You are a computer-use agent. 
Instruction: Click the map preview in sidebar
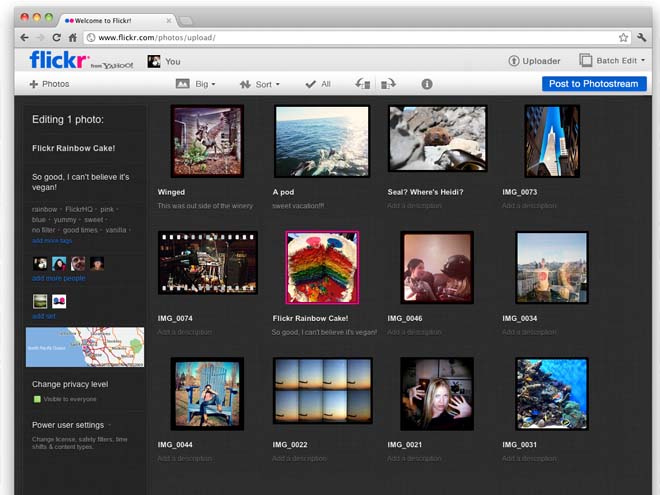(85, 347)
